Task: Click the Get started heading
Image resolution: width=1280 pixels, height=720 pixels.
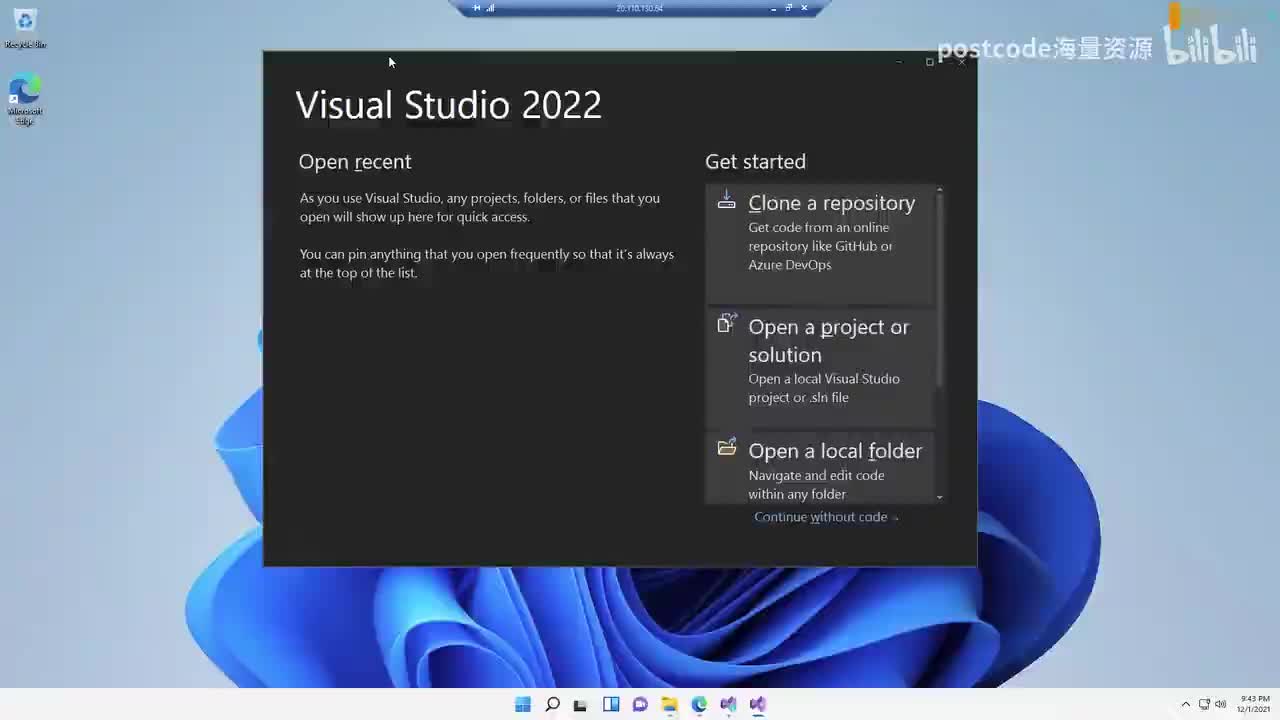Action: coord(755,162)
